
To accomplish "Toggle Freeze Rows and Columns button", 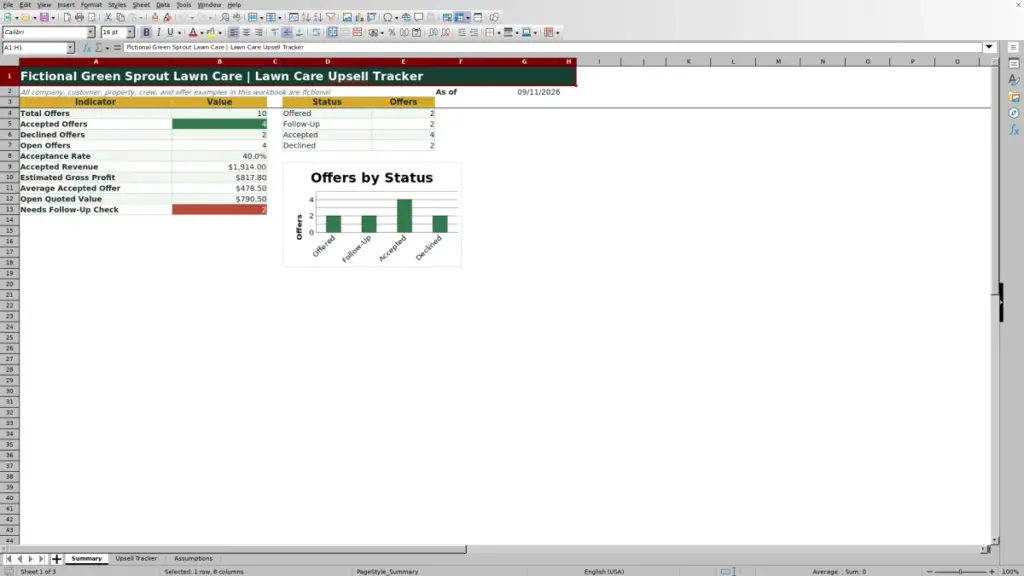I will pos(460,18).
